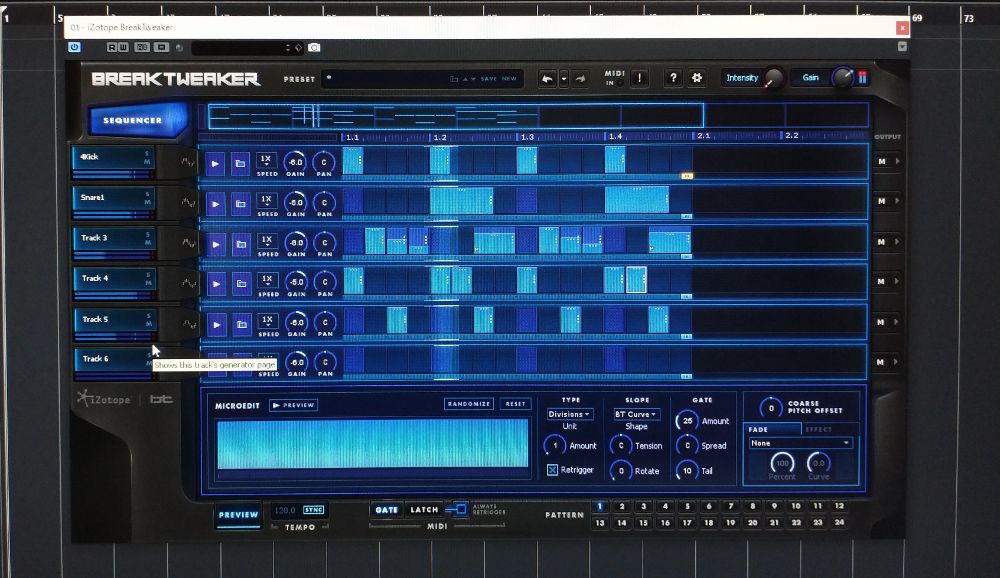Click the Track 4 Gain knob
This screenshot has width=1000, height=578.
click(297, 282)
